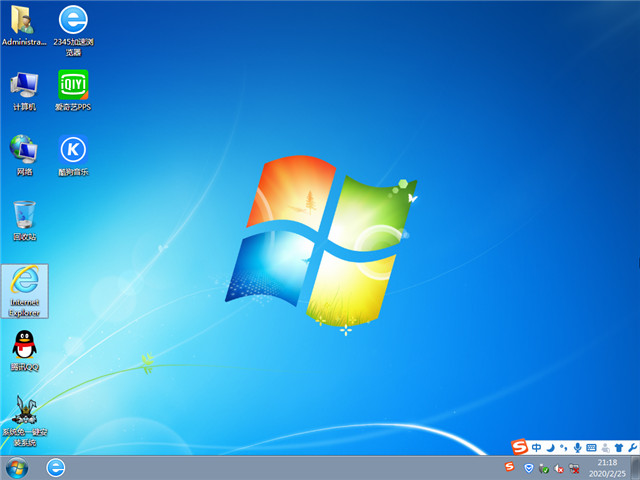The width and height of the screenshot is (640, 480).
Task: Click the safely remove hardware tray icon
Action: pyautogui.click(x=544, y=469)
